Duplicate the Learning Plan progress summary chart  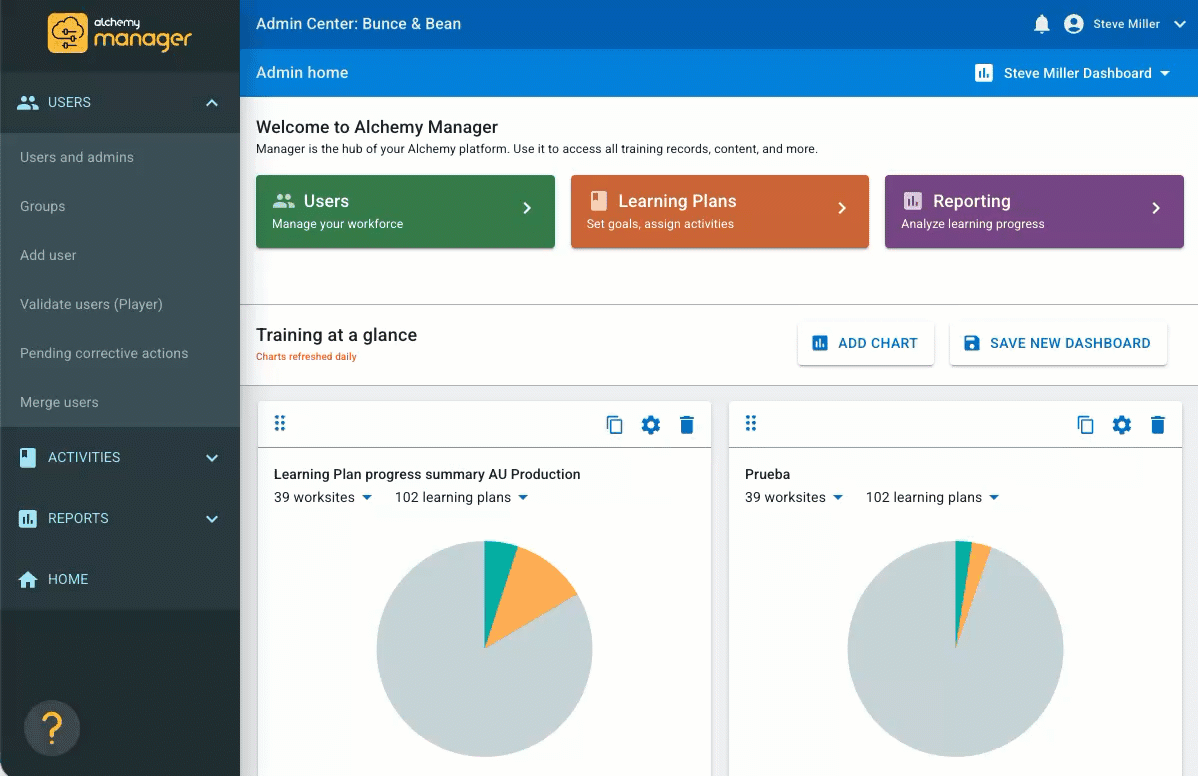tap(614, 425)
